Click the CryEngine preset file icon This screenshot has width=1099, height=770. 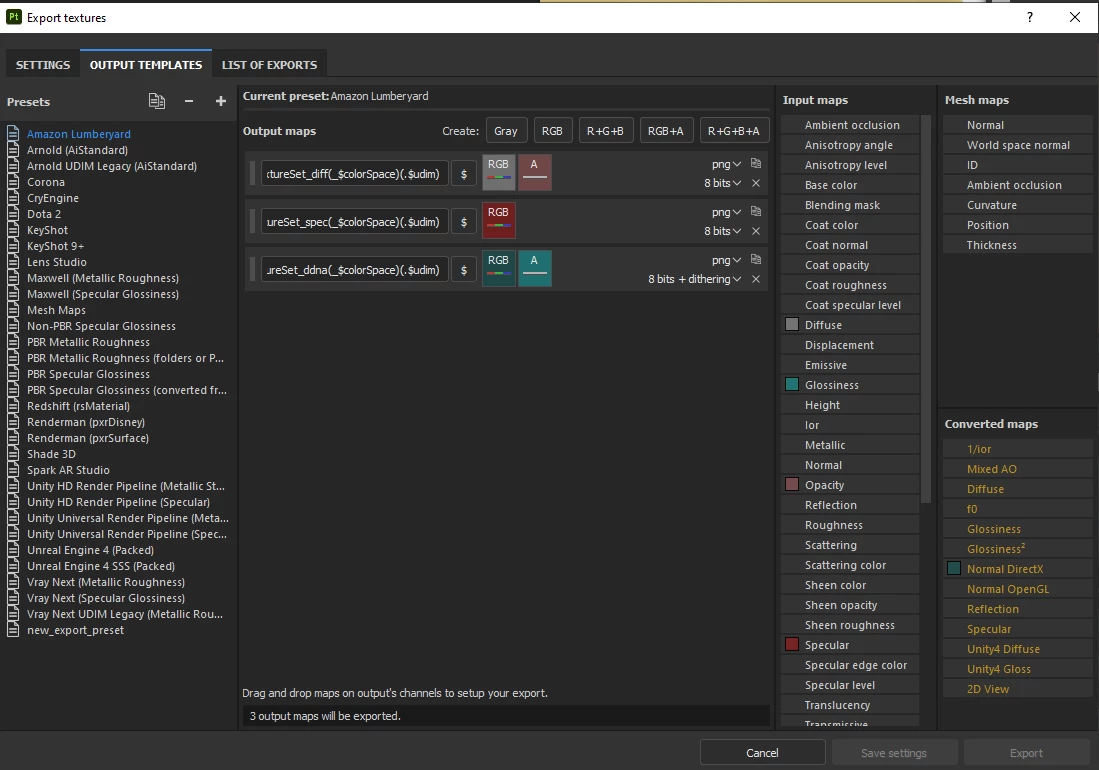13,198
